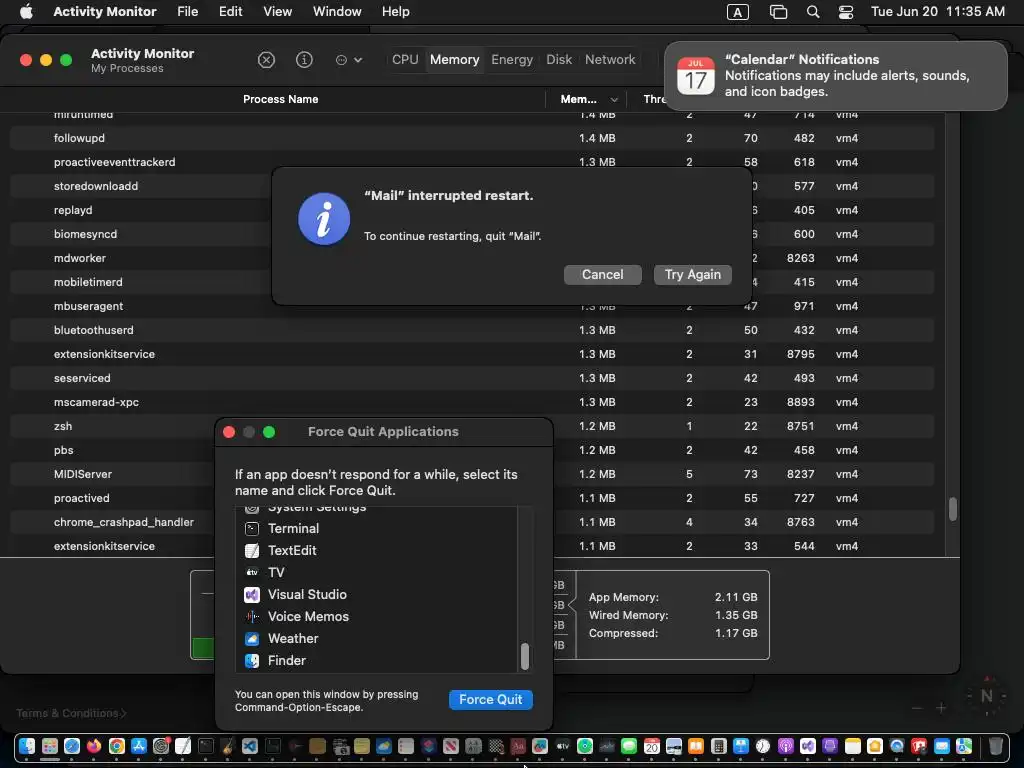The image size is (1024, 768).
Task: Open Control Center in the menu bar
Action: point(846,12)
